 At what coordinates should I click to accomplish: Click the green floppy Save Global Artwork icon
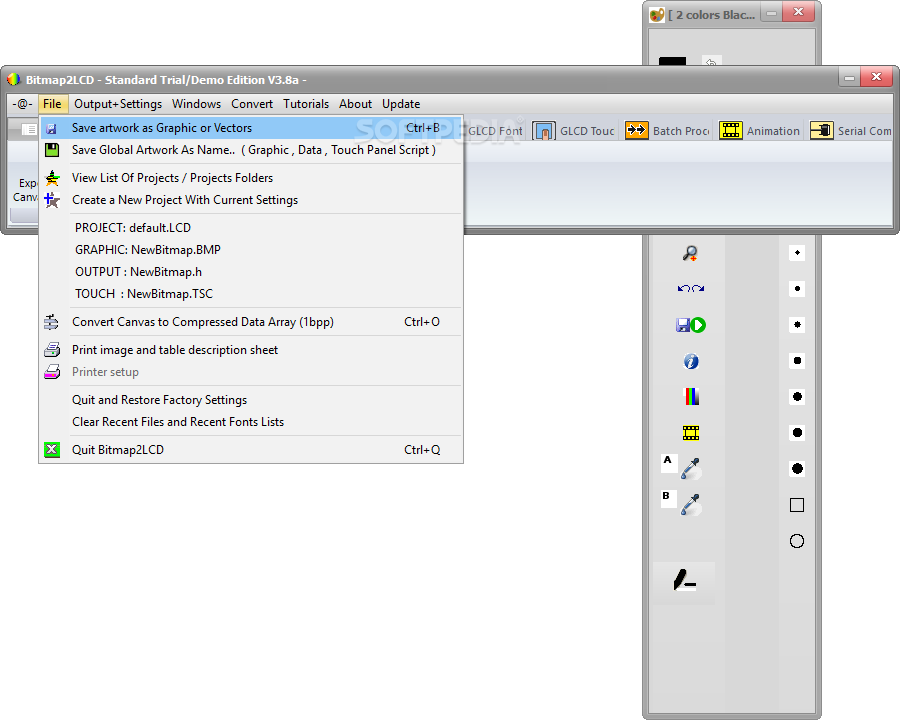tap(52, 150)
